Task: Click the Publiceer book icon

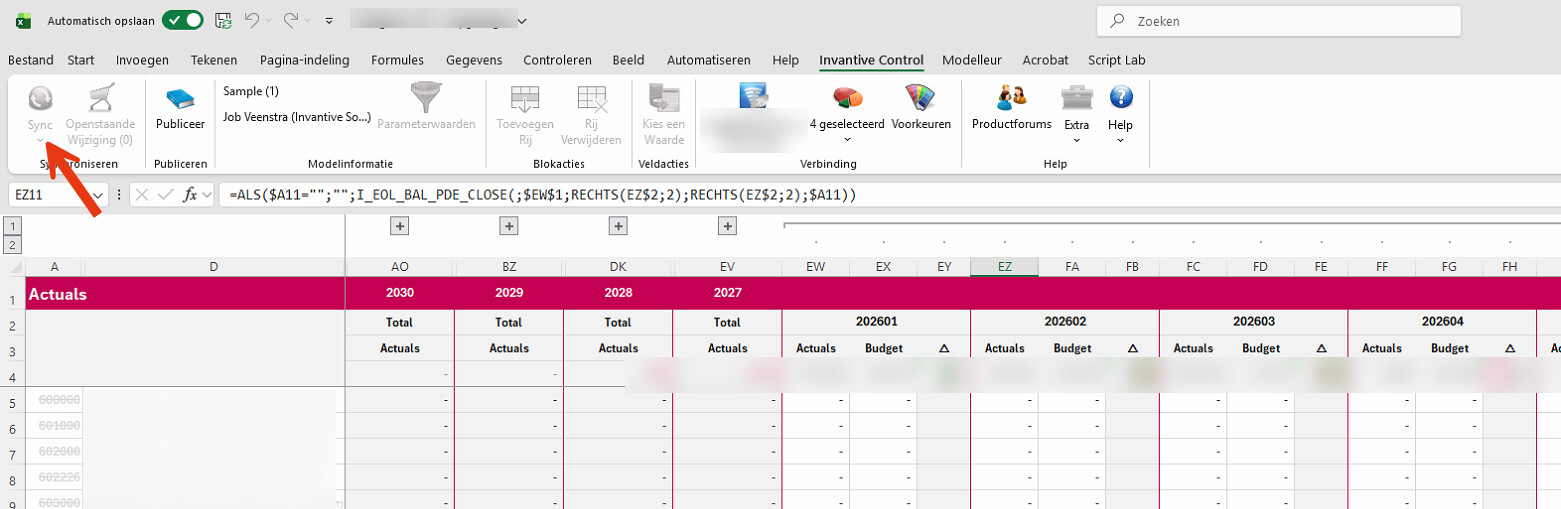Action: click(180, 100)
